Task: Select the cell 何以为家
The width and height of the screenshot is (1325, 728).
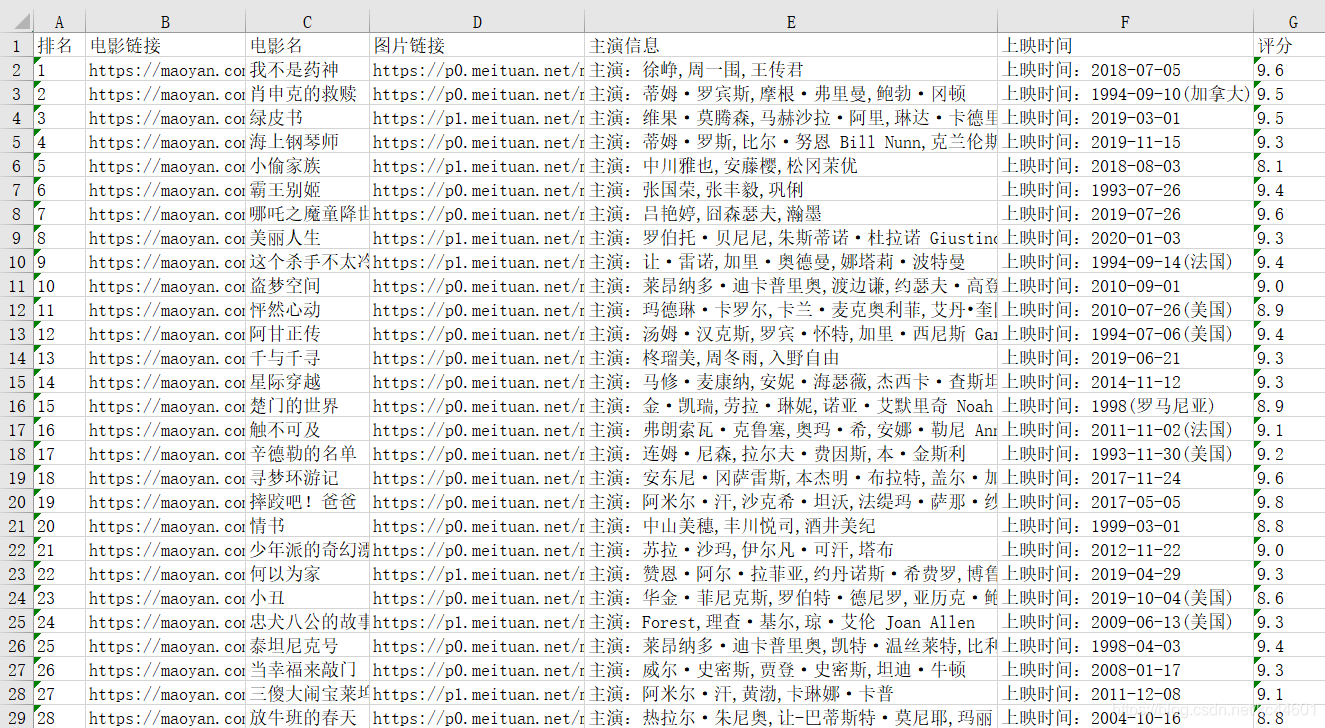Action: pos(307,574)
